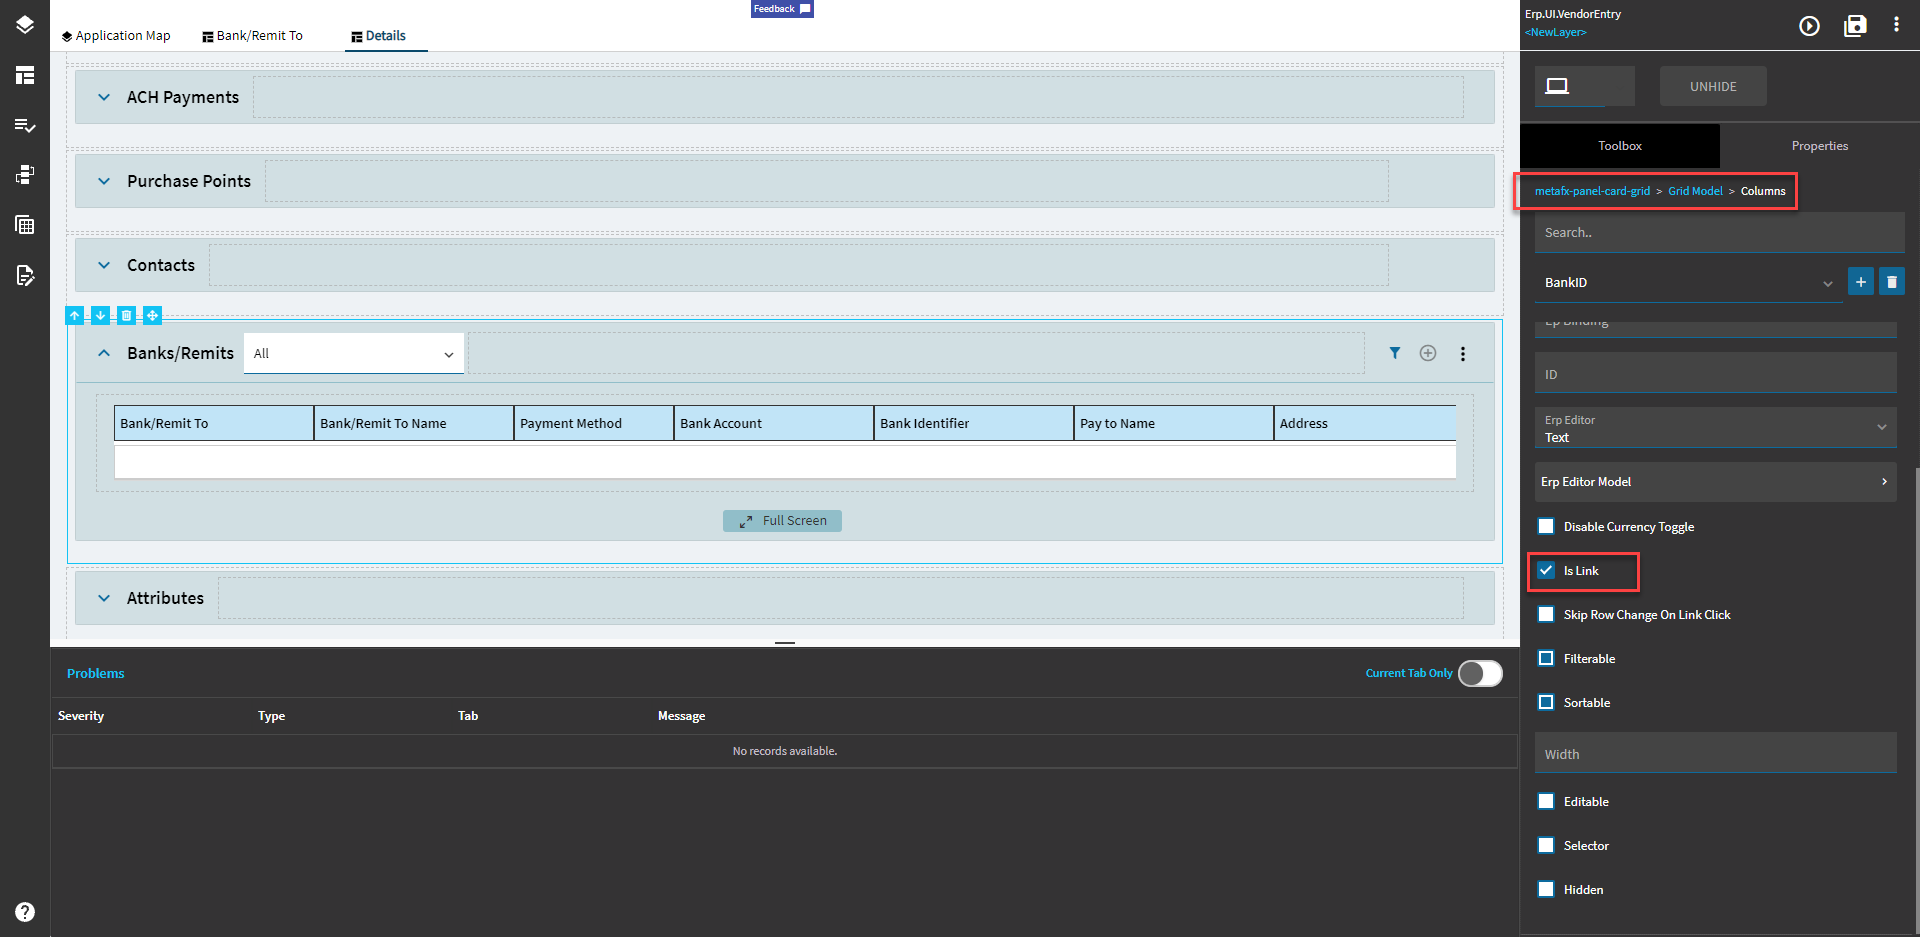This screenshot has height=937, width=1920.
Task: Expand the Erp Editor Model section
Action: 1715,482
